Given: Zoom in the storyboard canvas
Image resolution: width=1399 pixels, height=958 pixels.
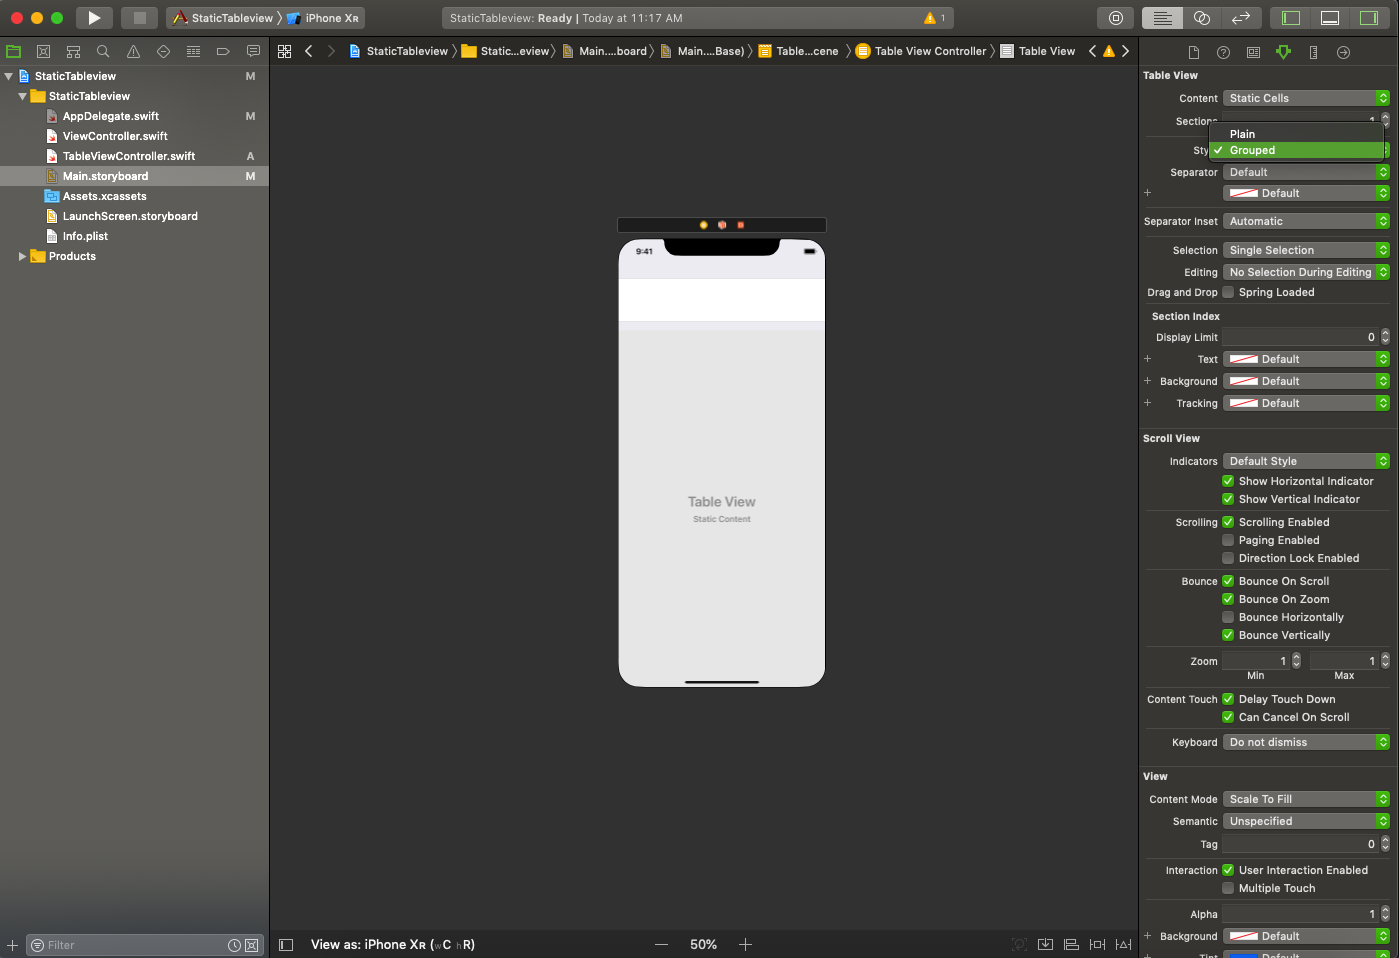Looking at the screenshot, I should pos(745,944).
